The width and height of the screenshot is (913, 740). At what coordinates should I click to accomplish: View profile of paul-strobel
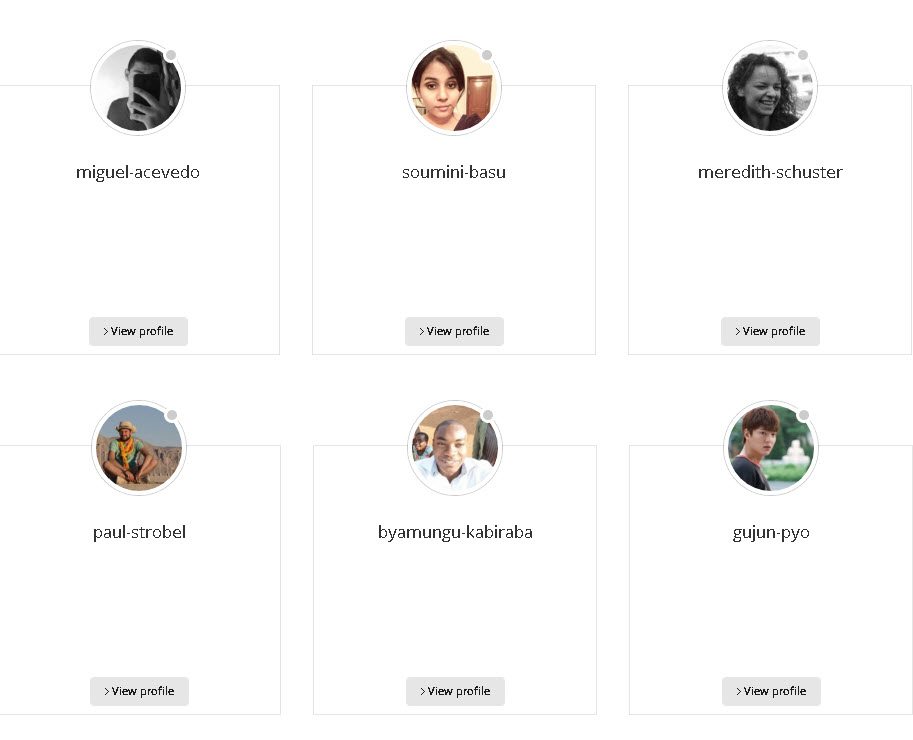point(139,691)
